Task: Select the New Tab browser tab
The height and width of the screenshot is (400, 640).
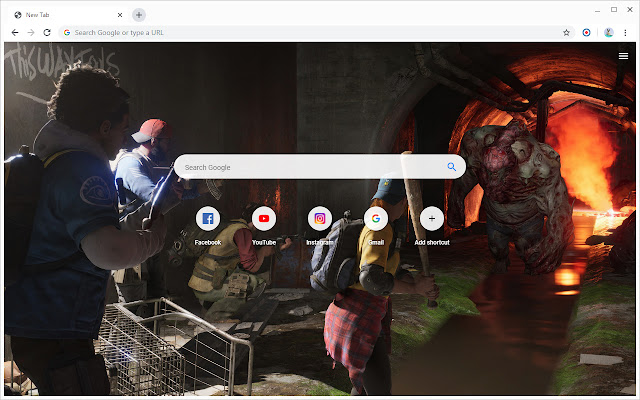Action: point(67,15)
